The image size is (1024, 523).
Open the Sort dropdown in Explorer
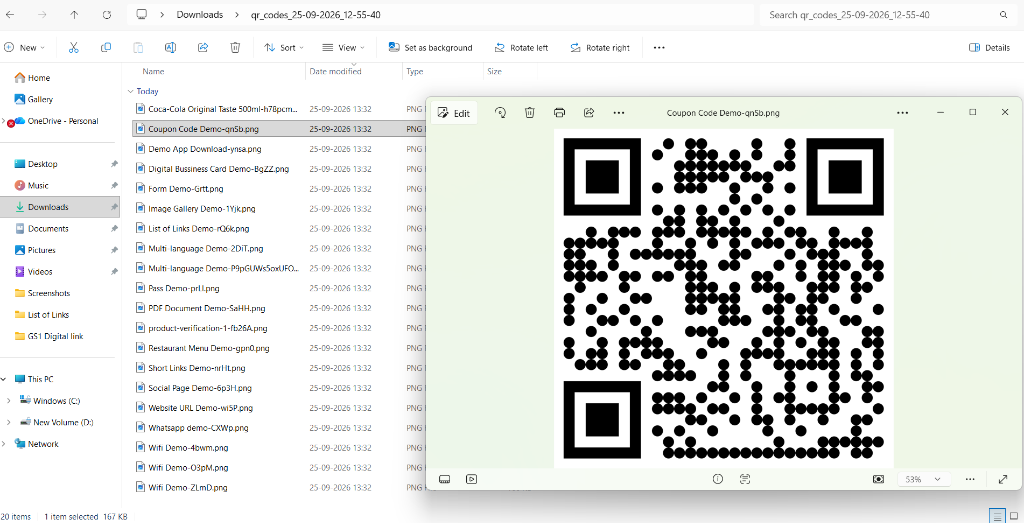(284, 48)
